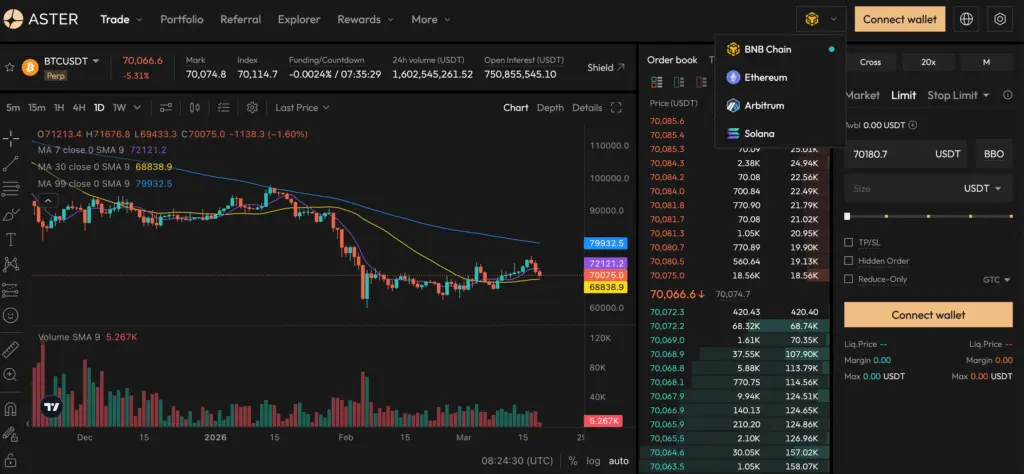The height and width of the screenshot is (474, 1024).
Task: Open chart settings gear icon
Action: point(252,107)
